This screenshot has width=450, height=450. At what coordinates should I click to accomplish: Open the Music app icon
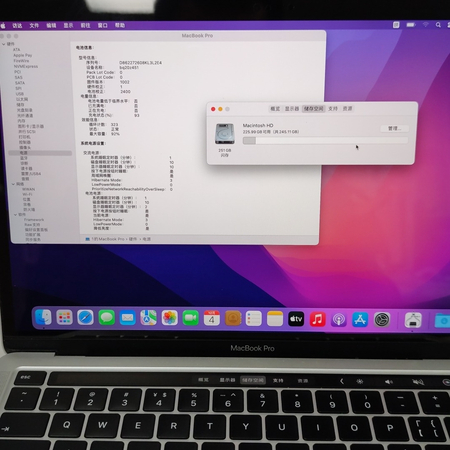tap(317, 319)
